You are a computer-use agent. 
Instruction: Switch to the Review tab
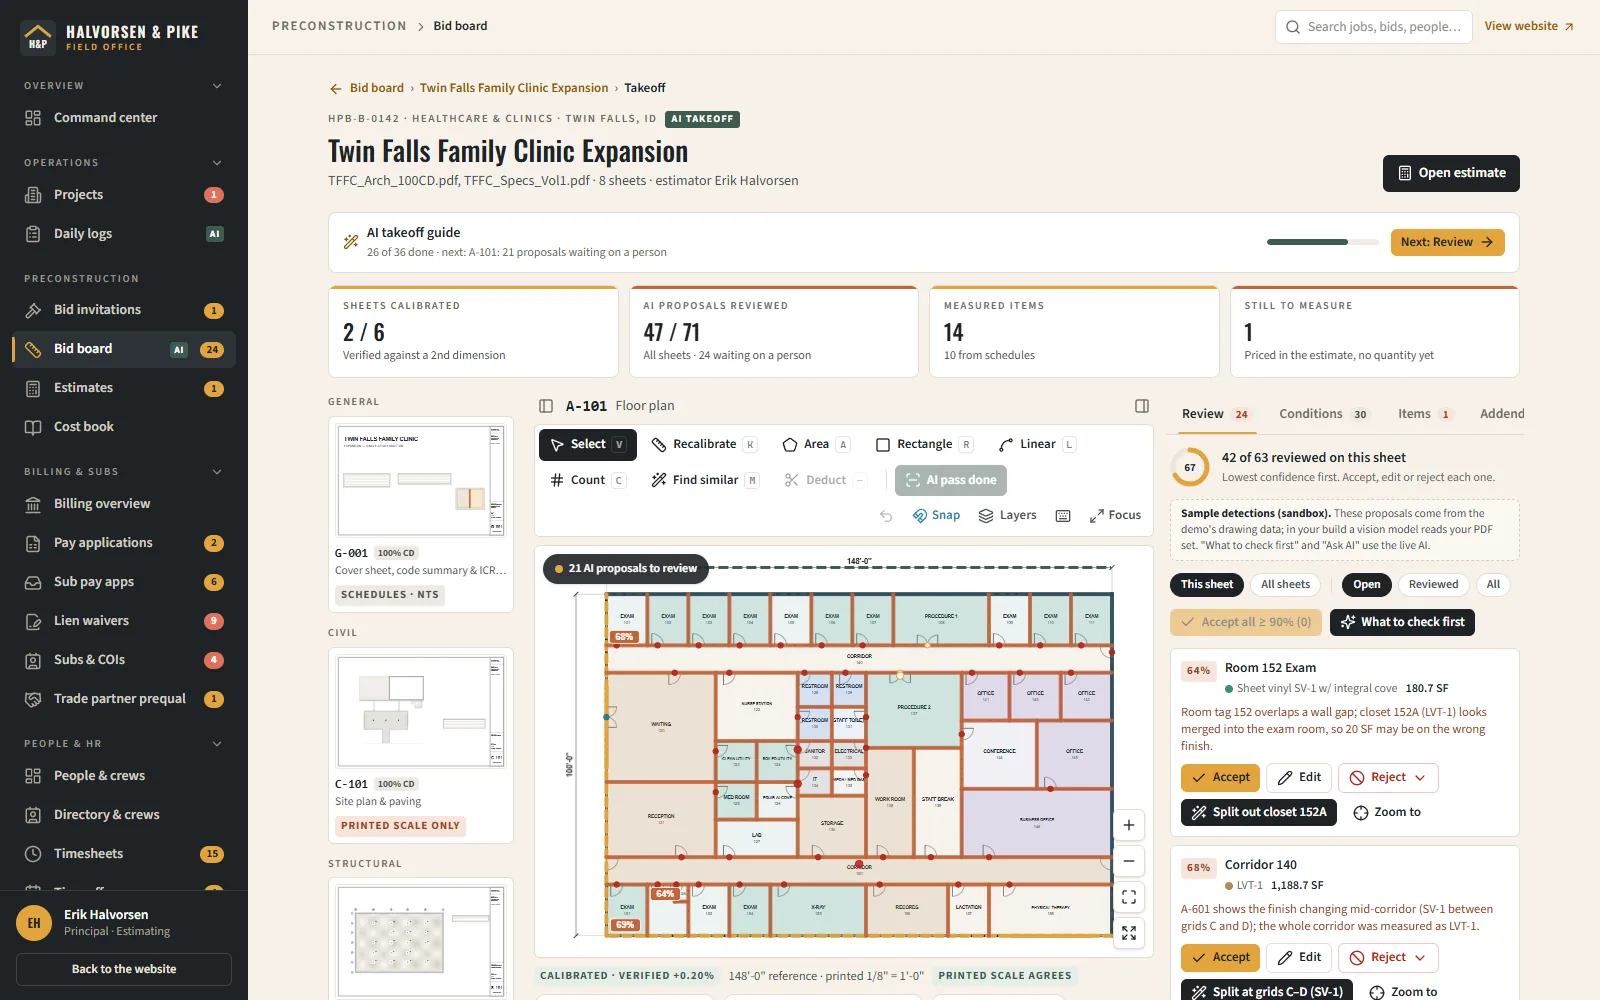[x=1216, y=414]
